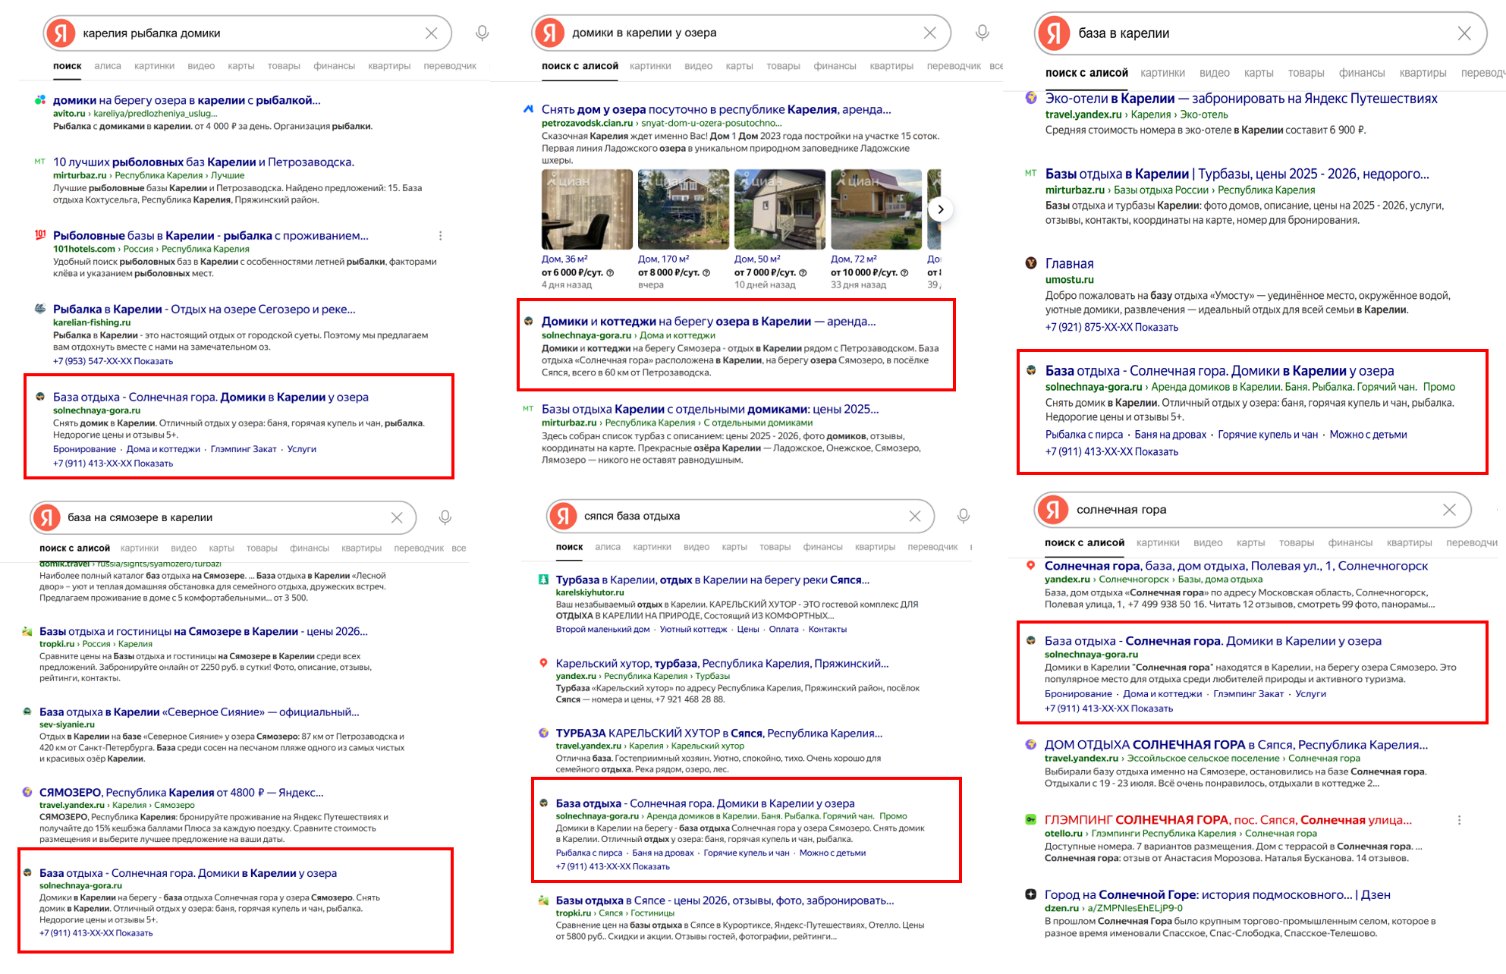Clear the "база в карелии" search field
The width and height of the screenshot is (1506, 974).
tap(1464, 33)
